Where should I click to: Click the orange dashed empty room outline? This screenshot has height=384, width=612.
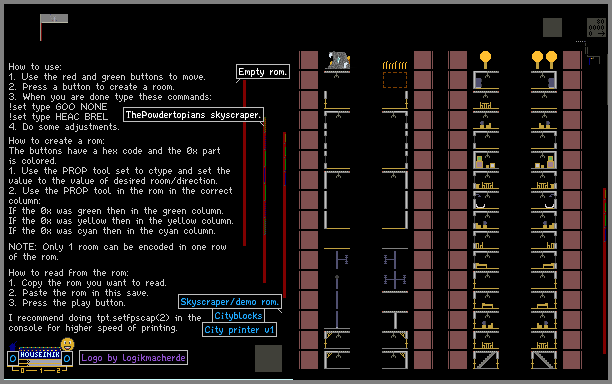click(395, 80)
